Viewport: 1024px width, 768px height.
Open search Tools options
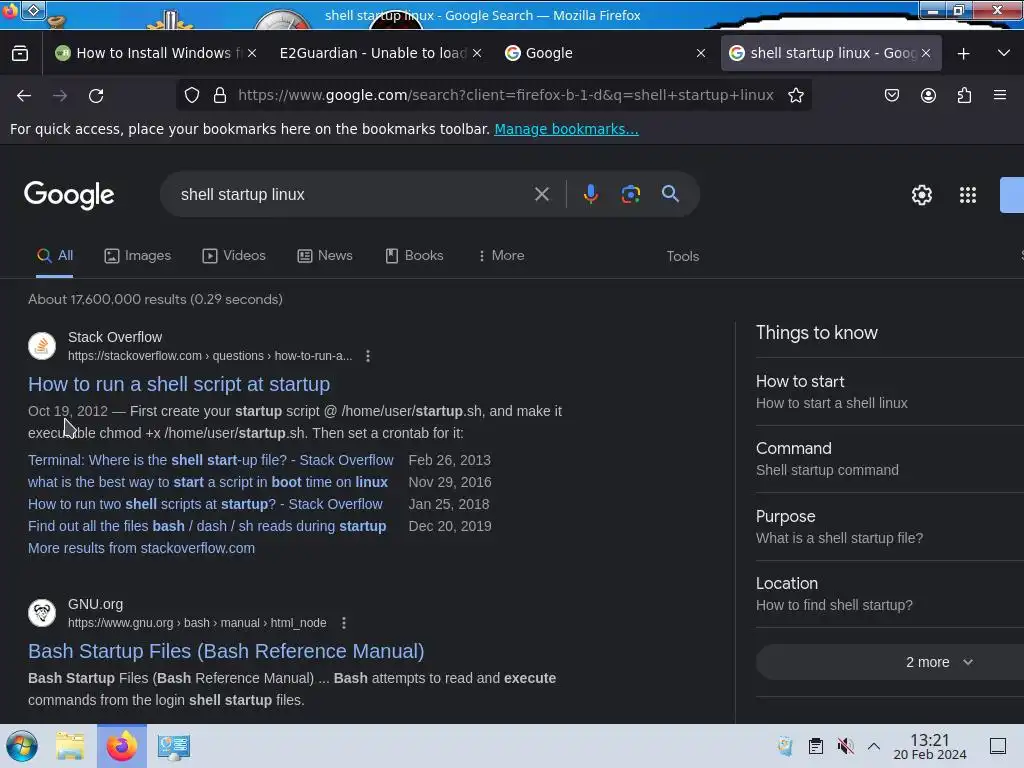tap(682, 256)
